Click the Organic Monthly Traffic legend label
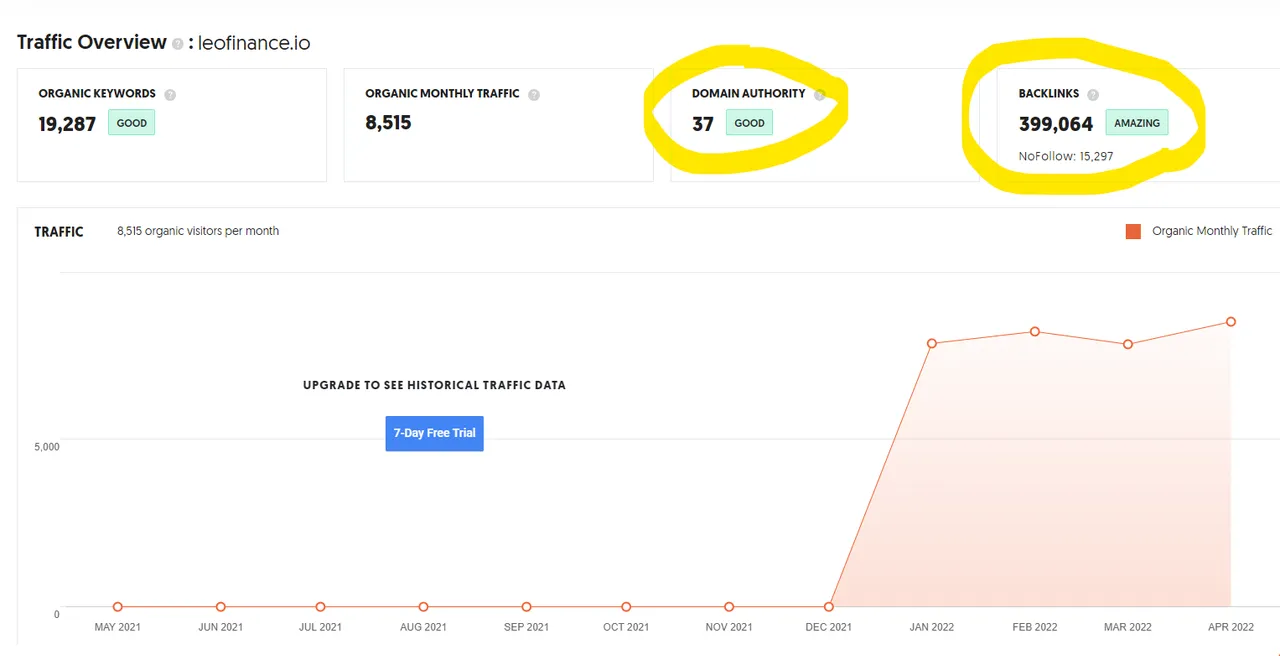The width and height of the screenshot is (1280, 656). coord(1212,231)
